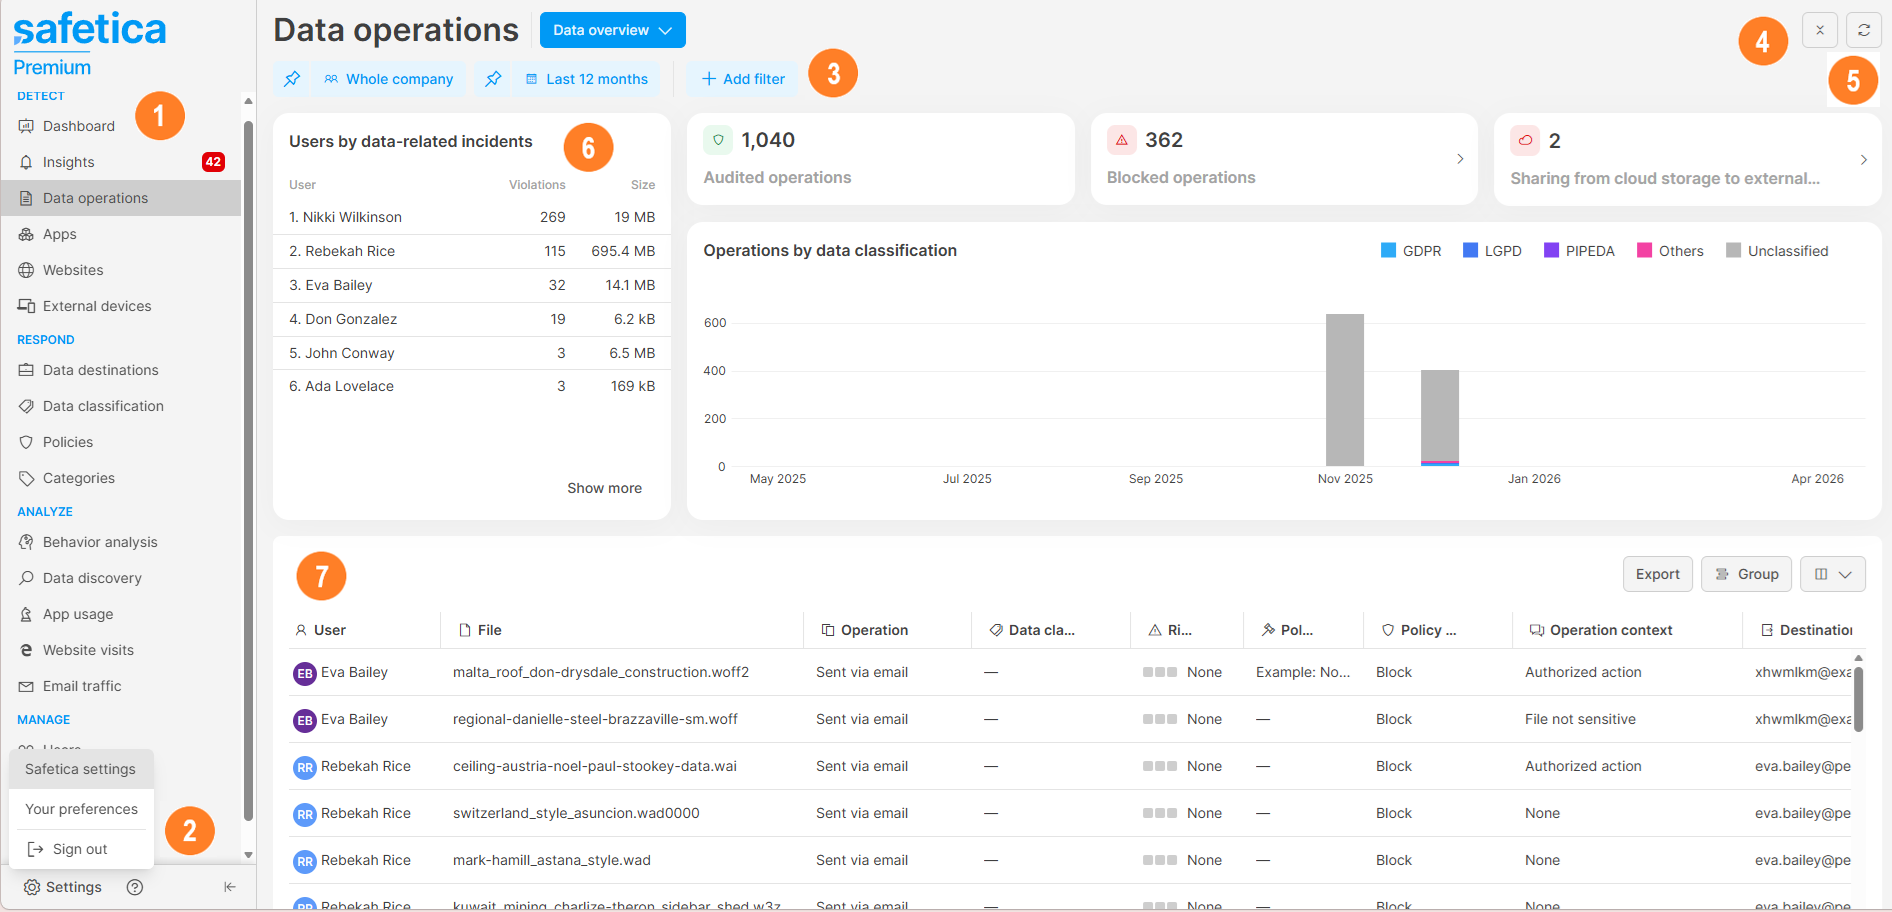Click the Dashboard icon in the sidebar
1892x912 pixels.
(26, 126)
